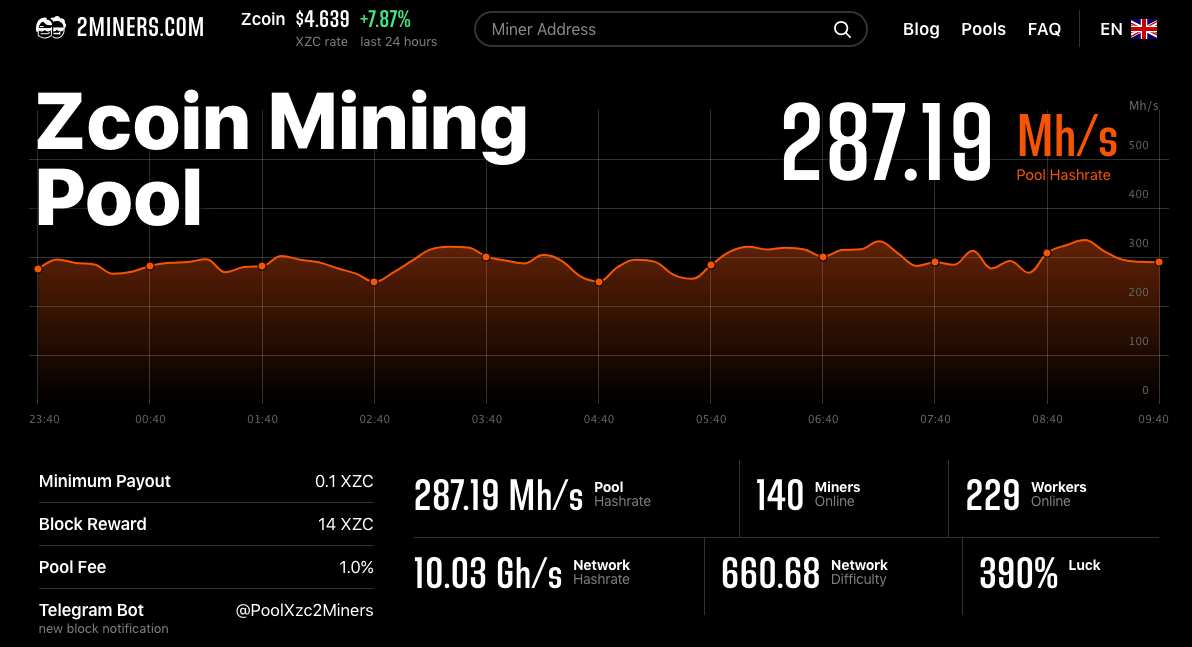The height and width of the screenshot is (647, 1192).
Task: Select the 07:40 chart data point
Action: 935,262
